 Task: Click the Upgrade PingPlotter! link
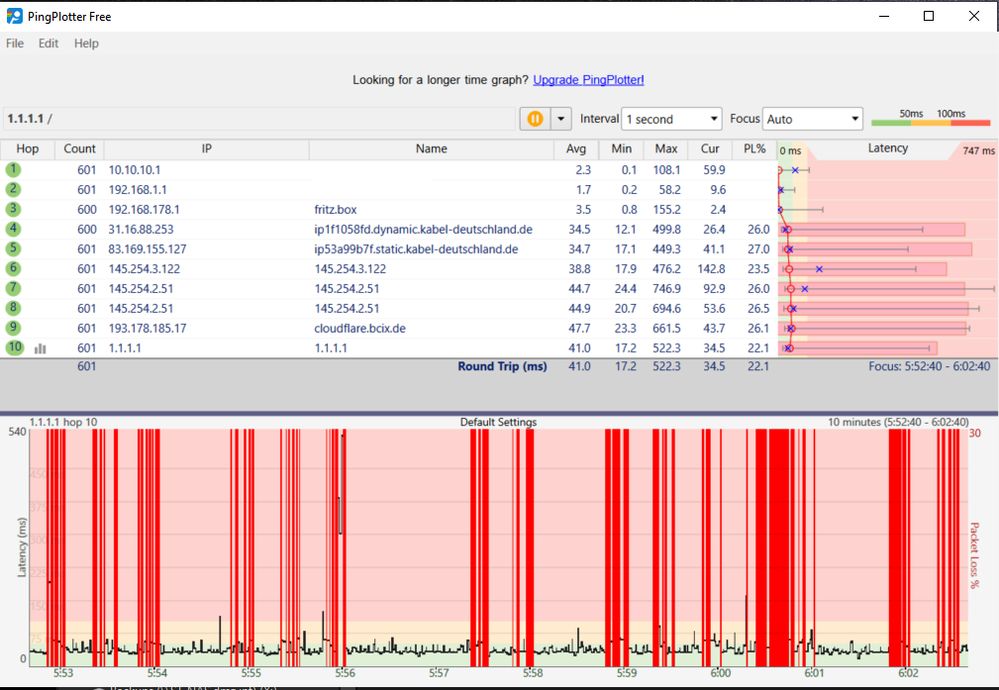[x=588, y=80]
